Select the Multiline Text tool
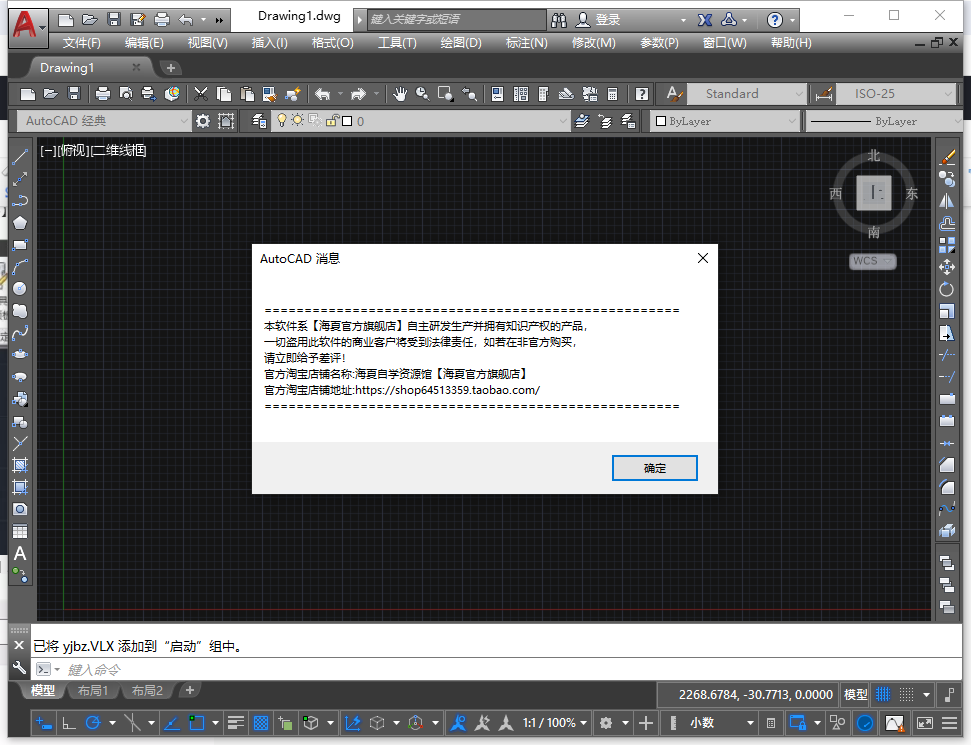Image resolution: width=971 pixels, height=745 pixels. click(x=20, y=554)
